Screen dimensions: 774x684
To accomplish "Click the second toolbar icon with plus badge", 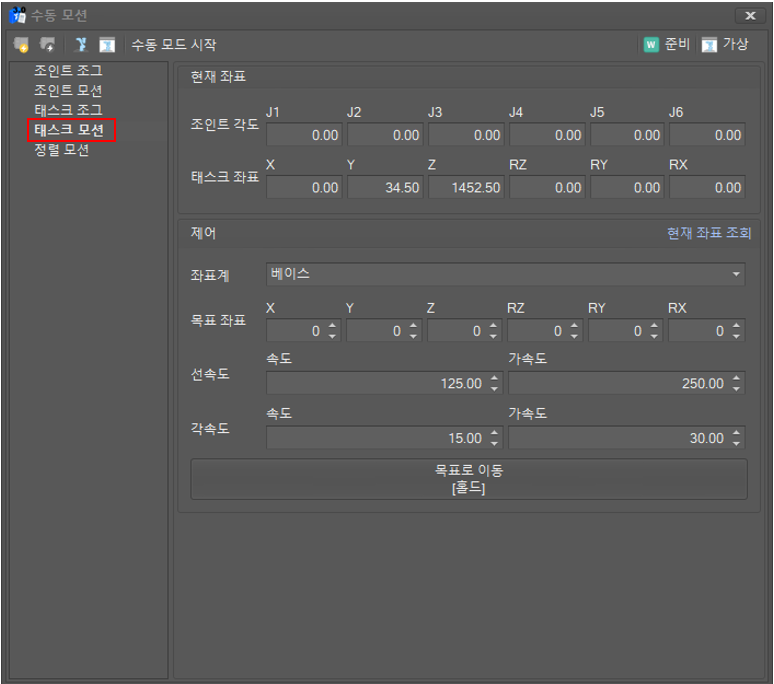I will 47,45.
